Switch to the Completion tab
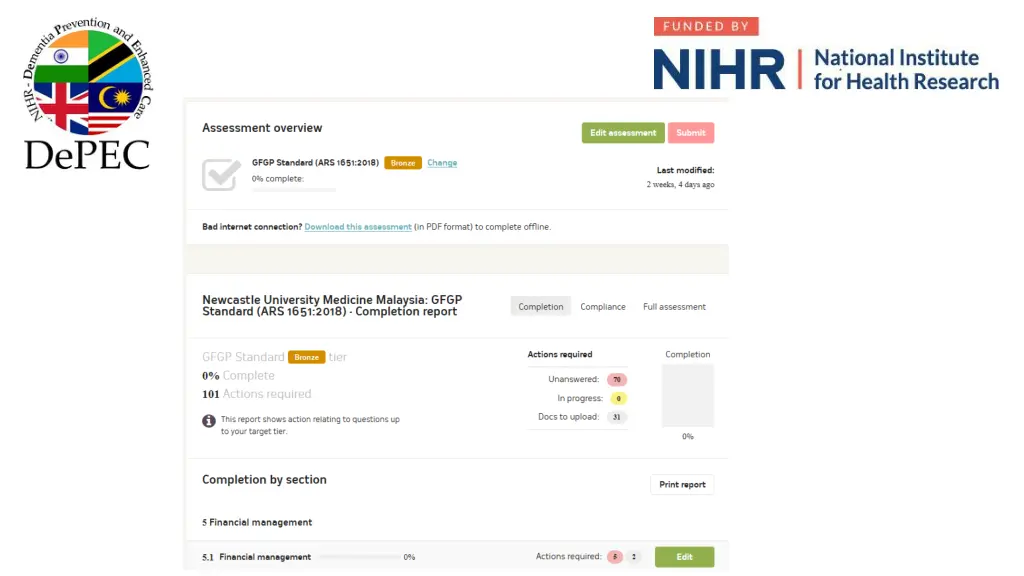The image size is (1024, 576). tap(541, 306)
